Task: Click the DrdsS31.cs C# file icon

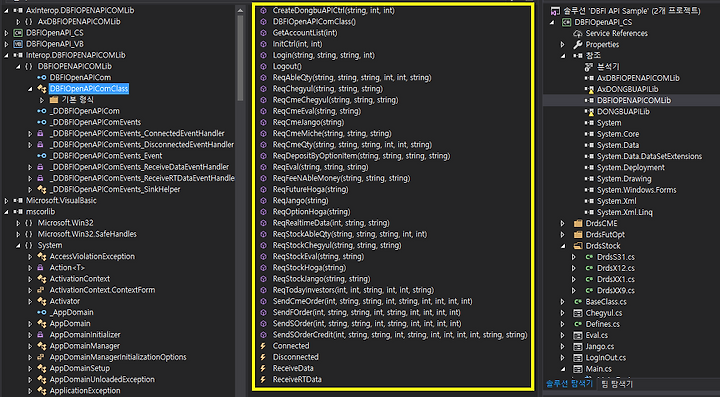Action: (x=589, y=257)
